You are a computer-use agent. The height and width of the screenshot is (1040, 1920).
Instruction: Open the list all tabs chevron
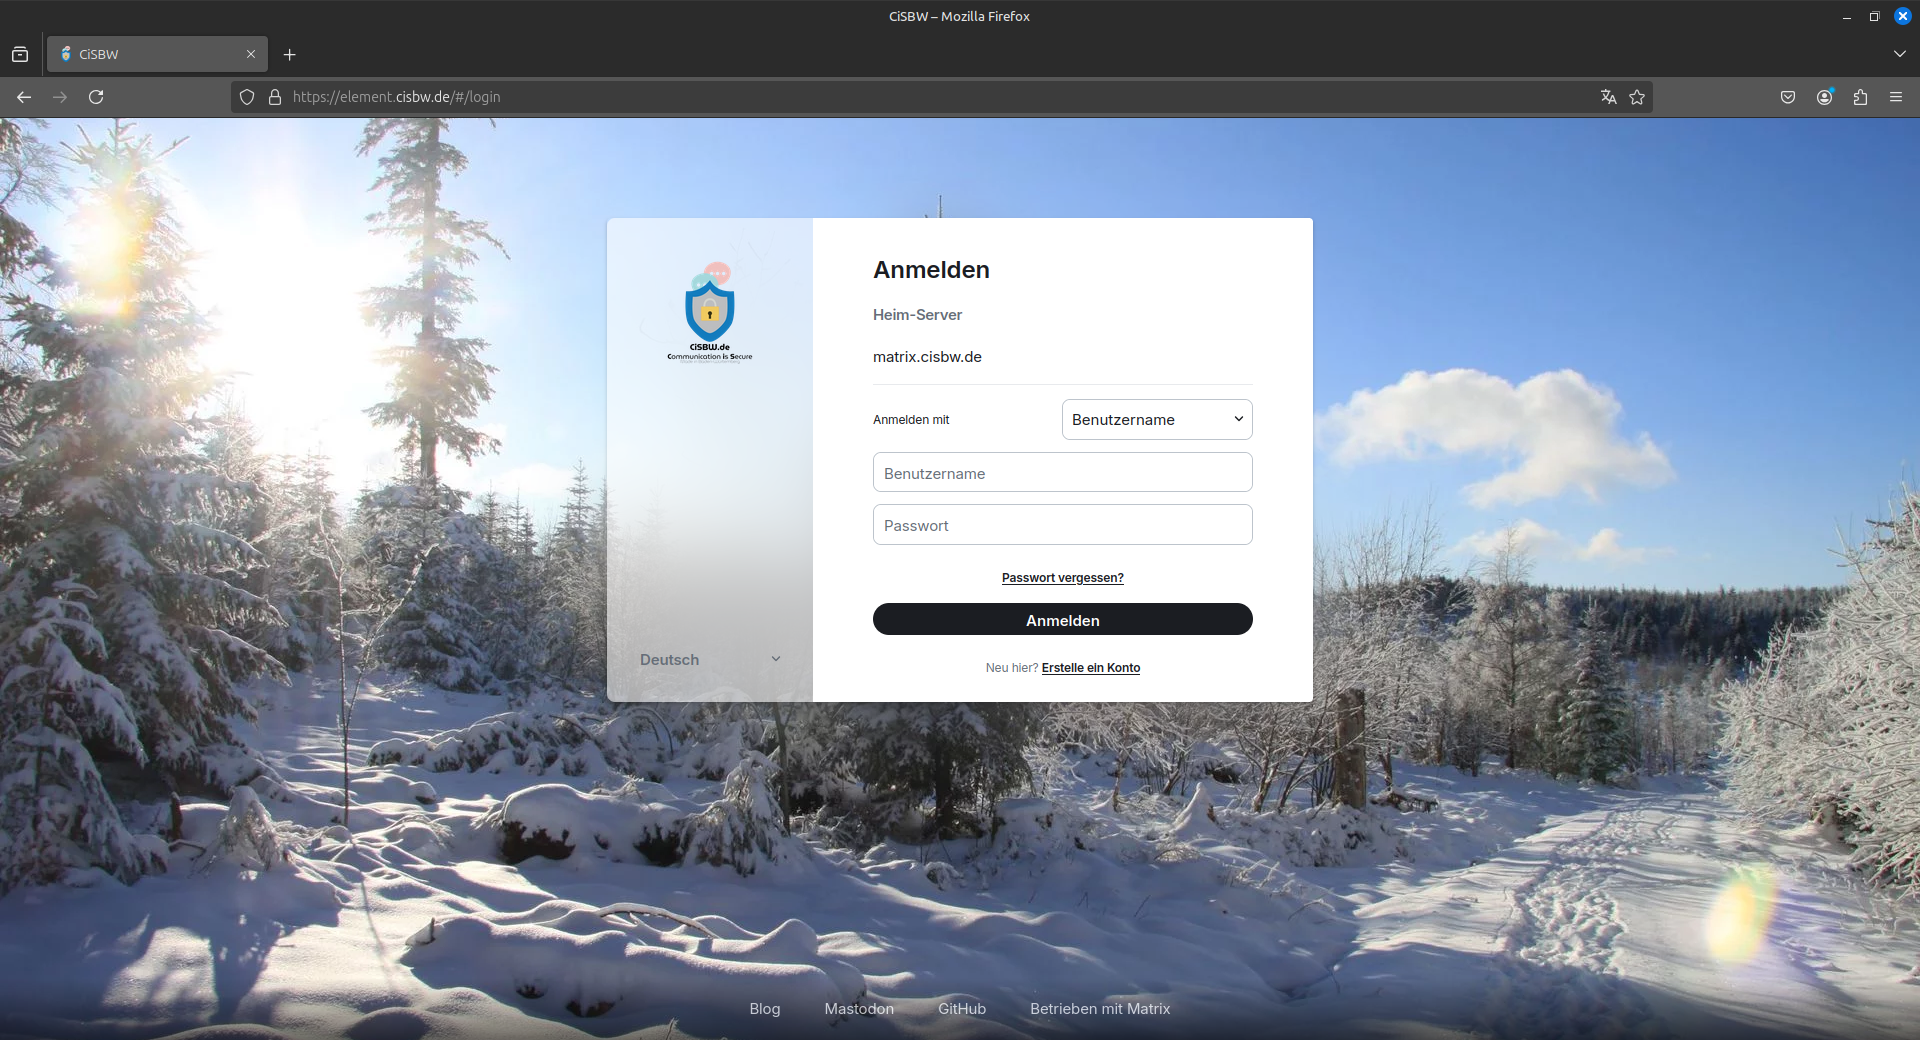1898,54
